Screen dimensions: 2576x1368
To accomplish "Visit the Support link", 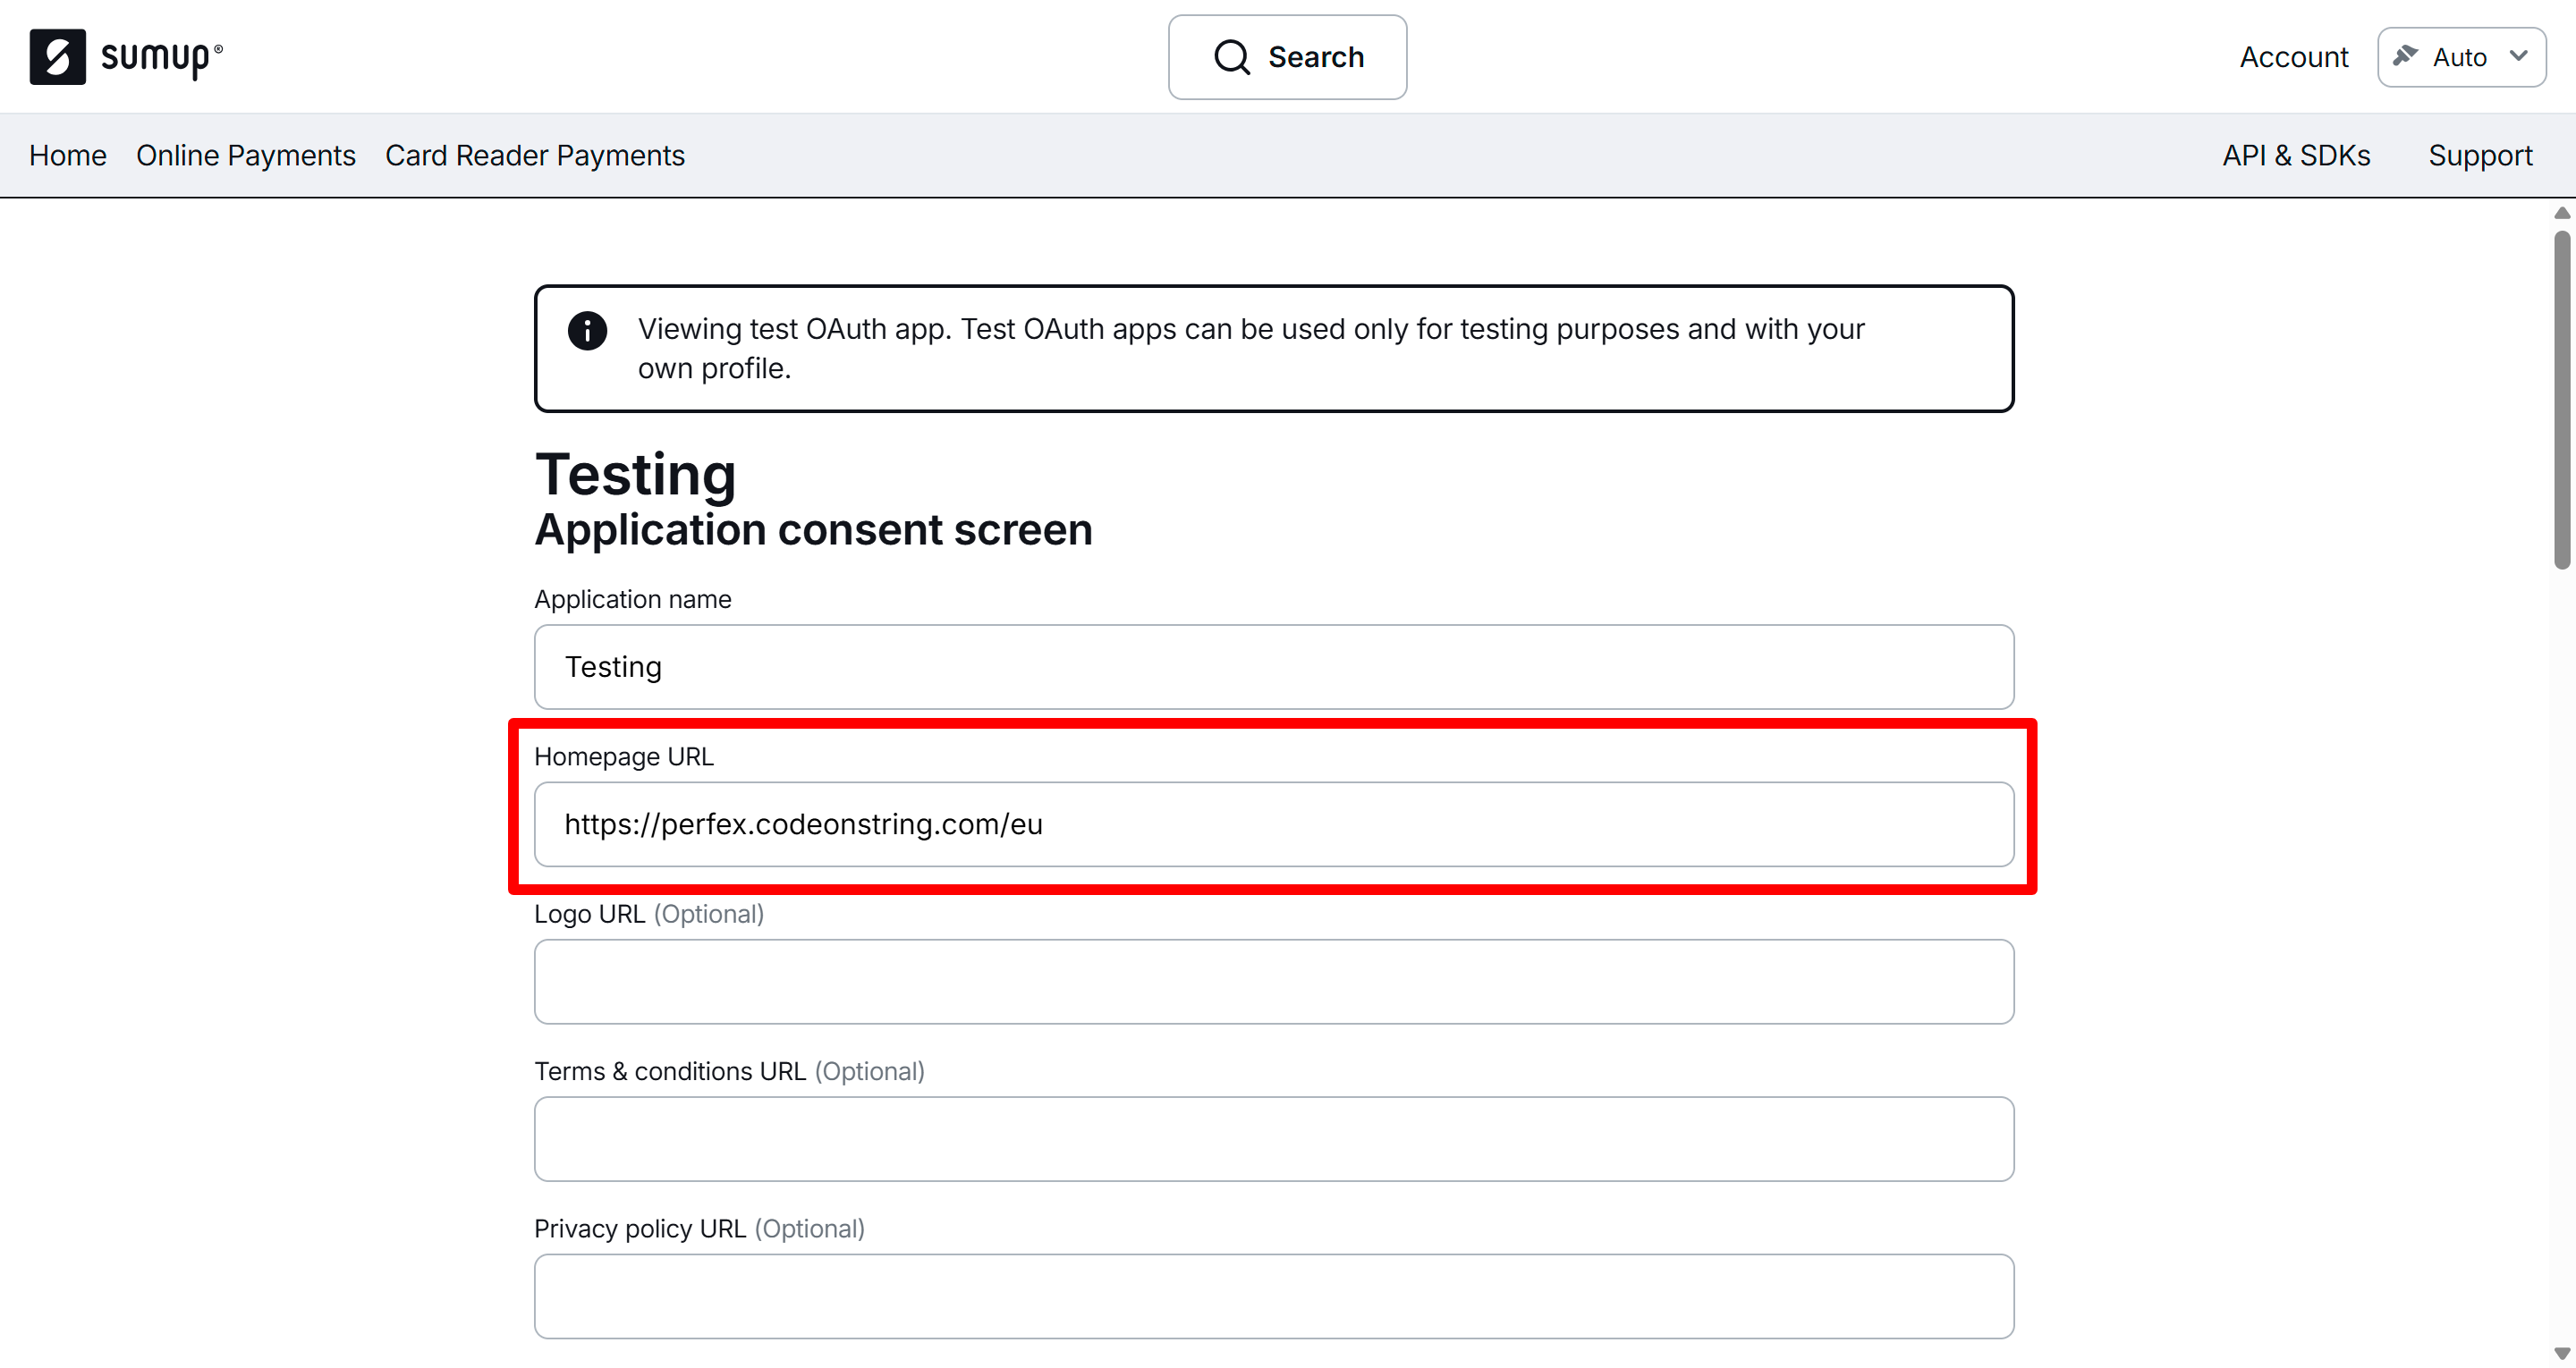I will pos(2479,155).
